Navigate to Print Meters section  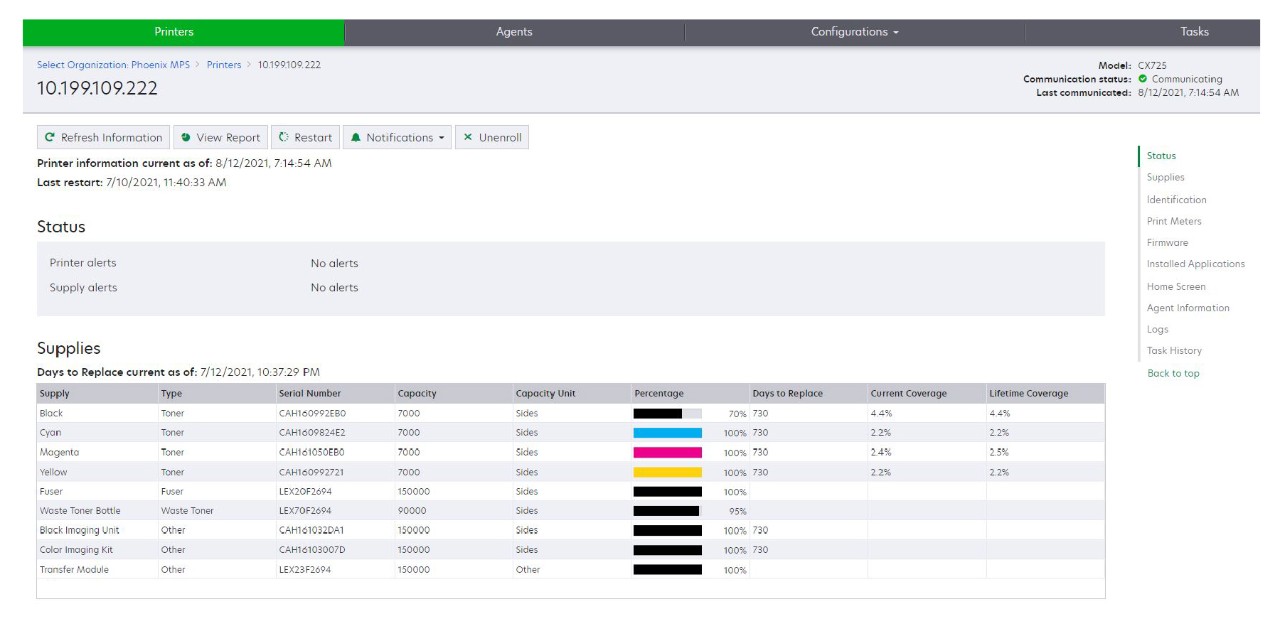coord(1174,221)
